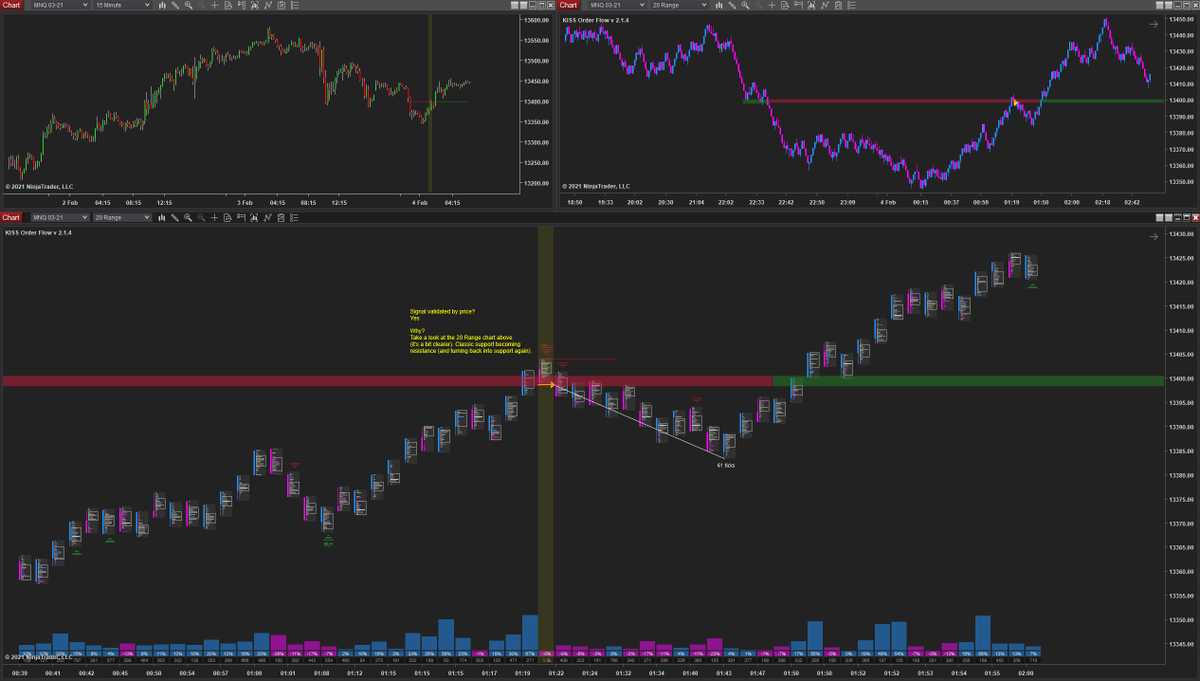Open the chart style icon in top-right Range chart
This screenshot has width=1200, height=681.
(x=719, y=5)
